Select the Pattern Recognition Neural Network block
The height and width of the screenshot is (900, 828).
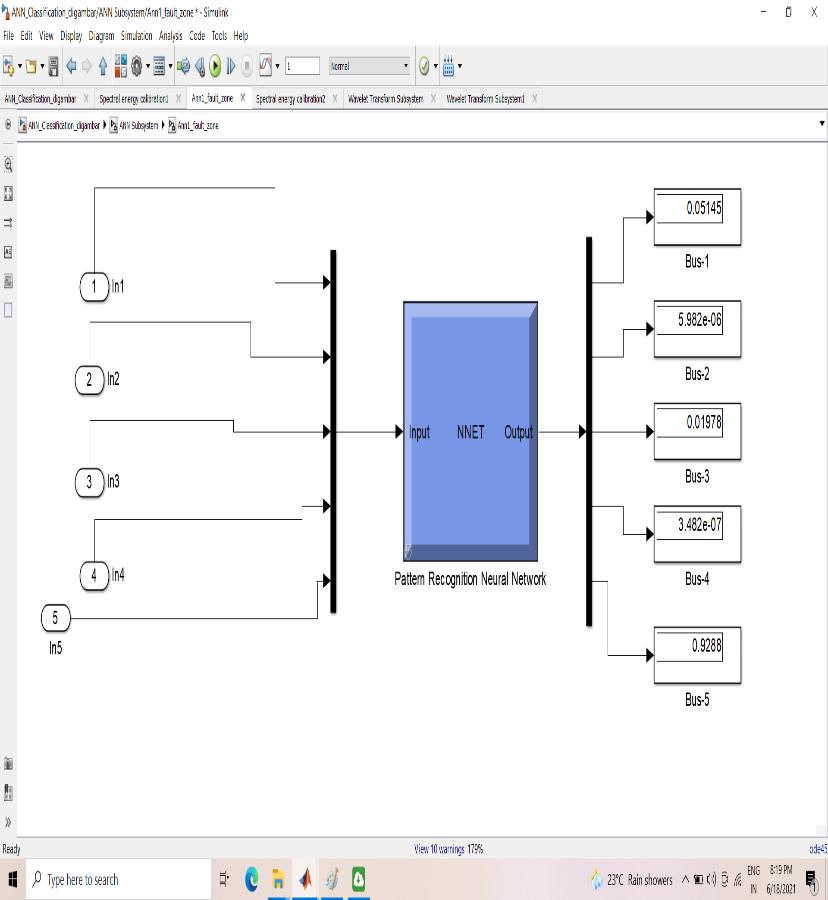tap(471, 432)
